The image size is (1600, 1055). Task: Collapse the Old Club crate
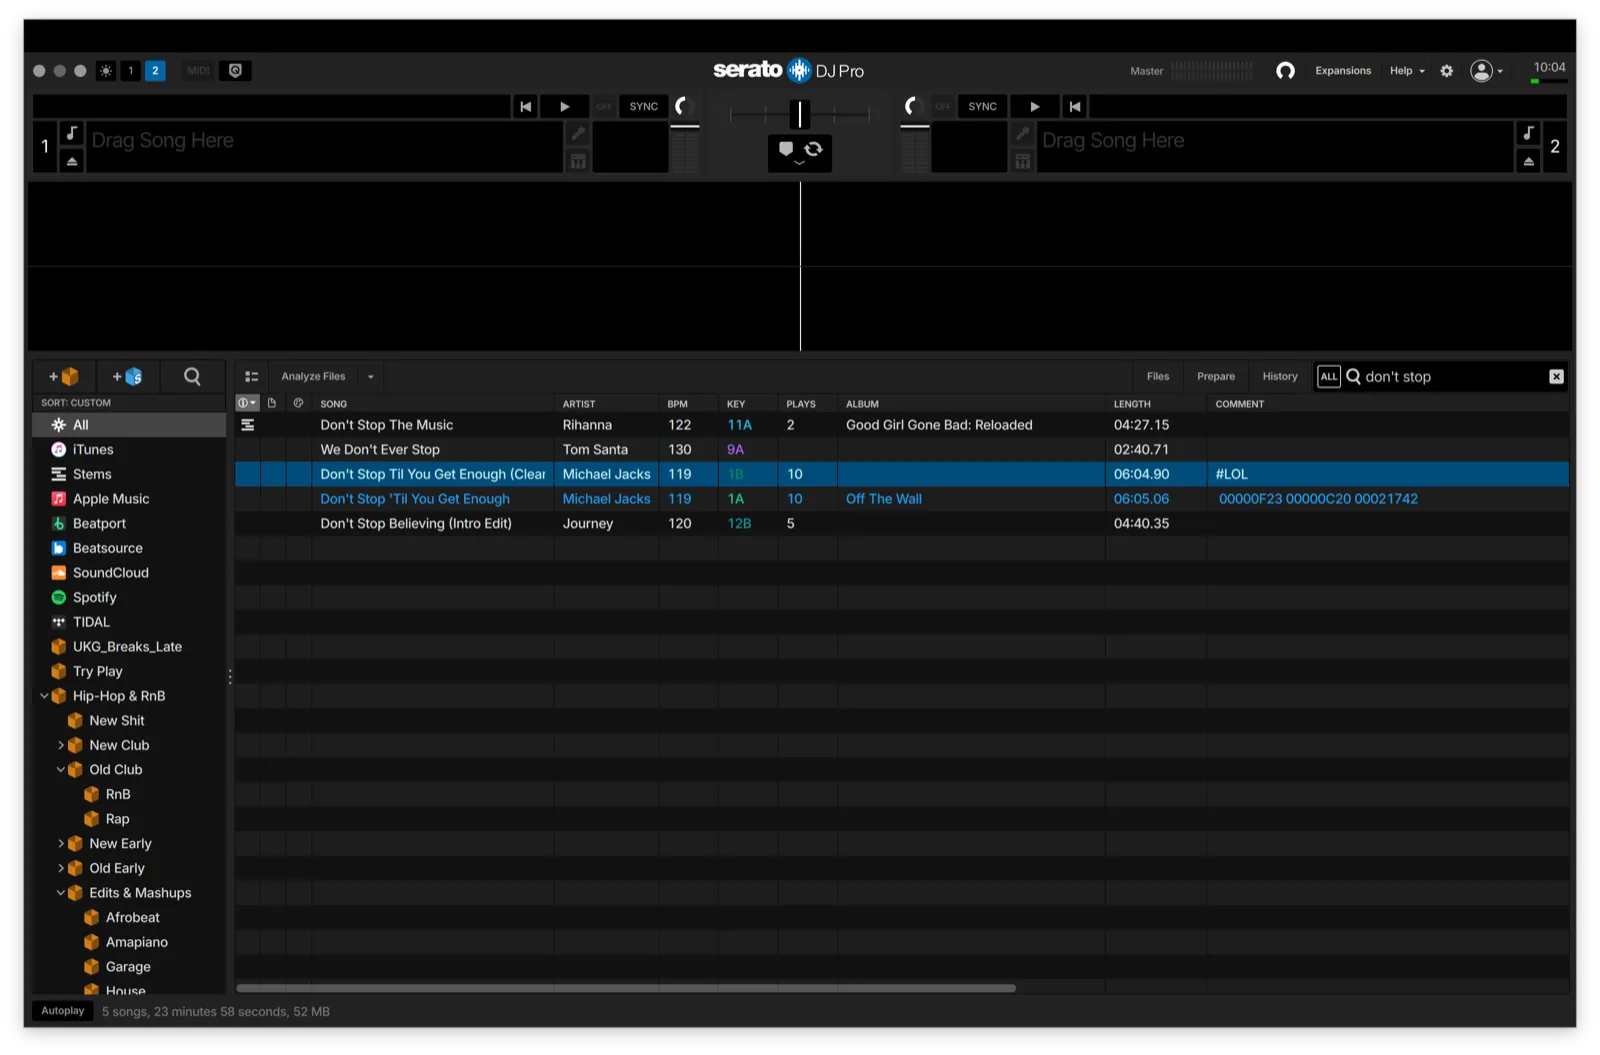(x=60, y=770)
